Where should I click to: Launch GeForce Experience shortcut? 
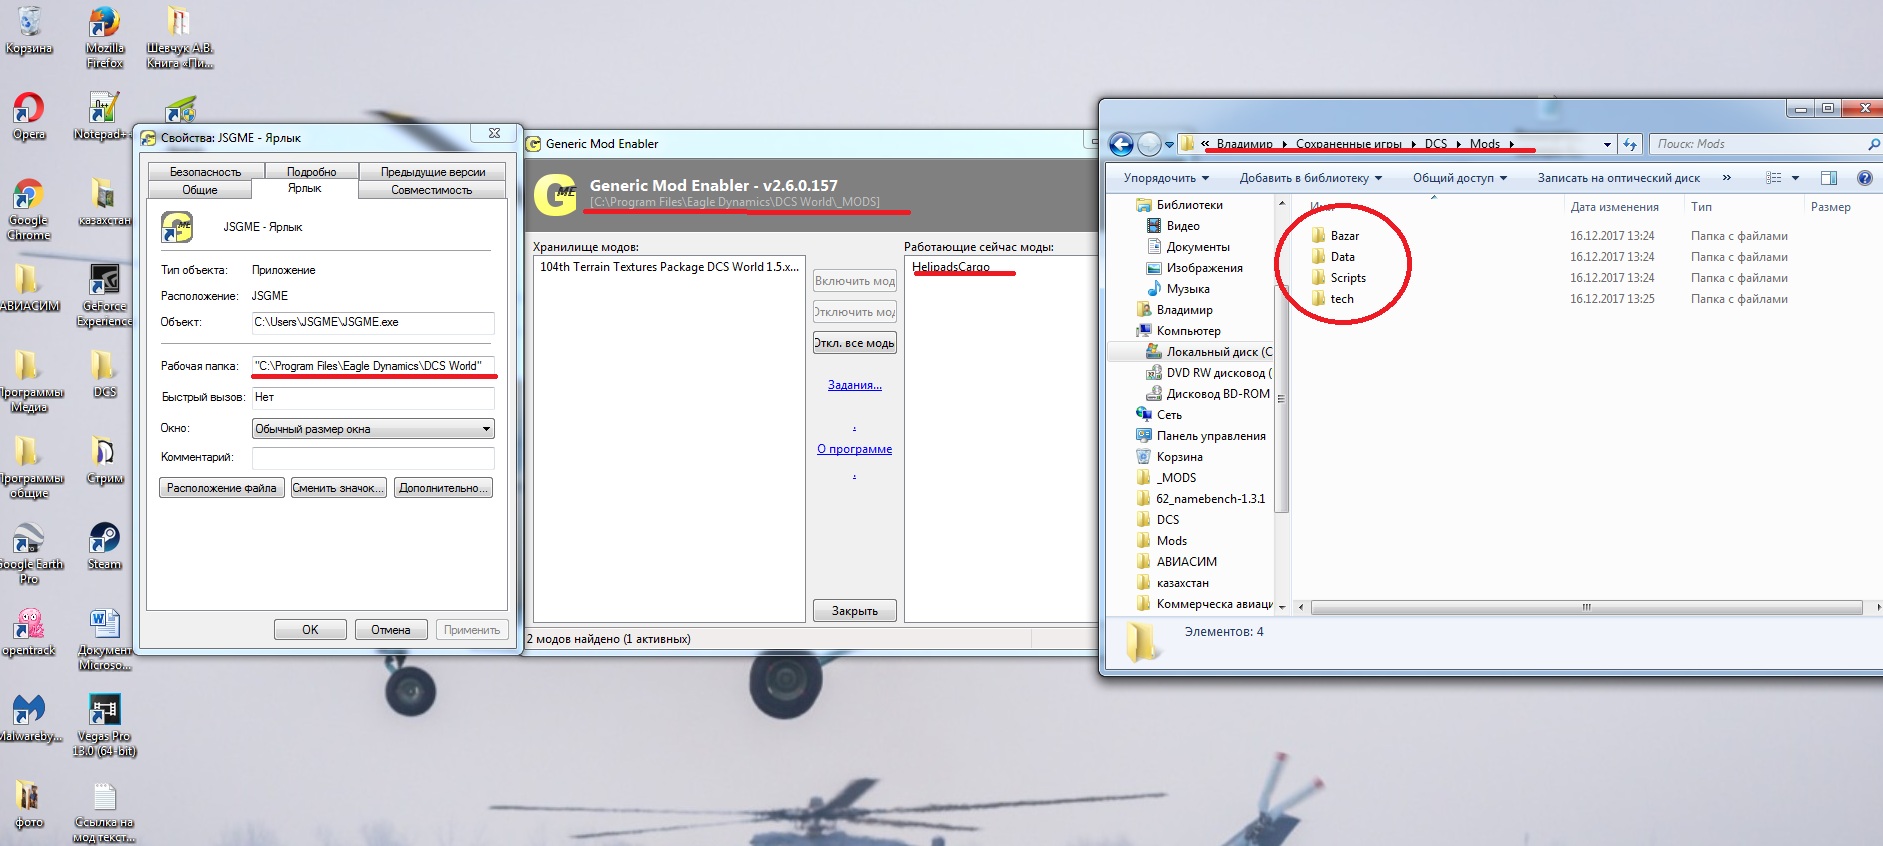click(105, 295)
